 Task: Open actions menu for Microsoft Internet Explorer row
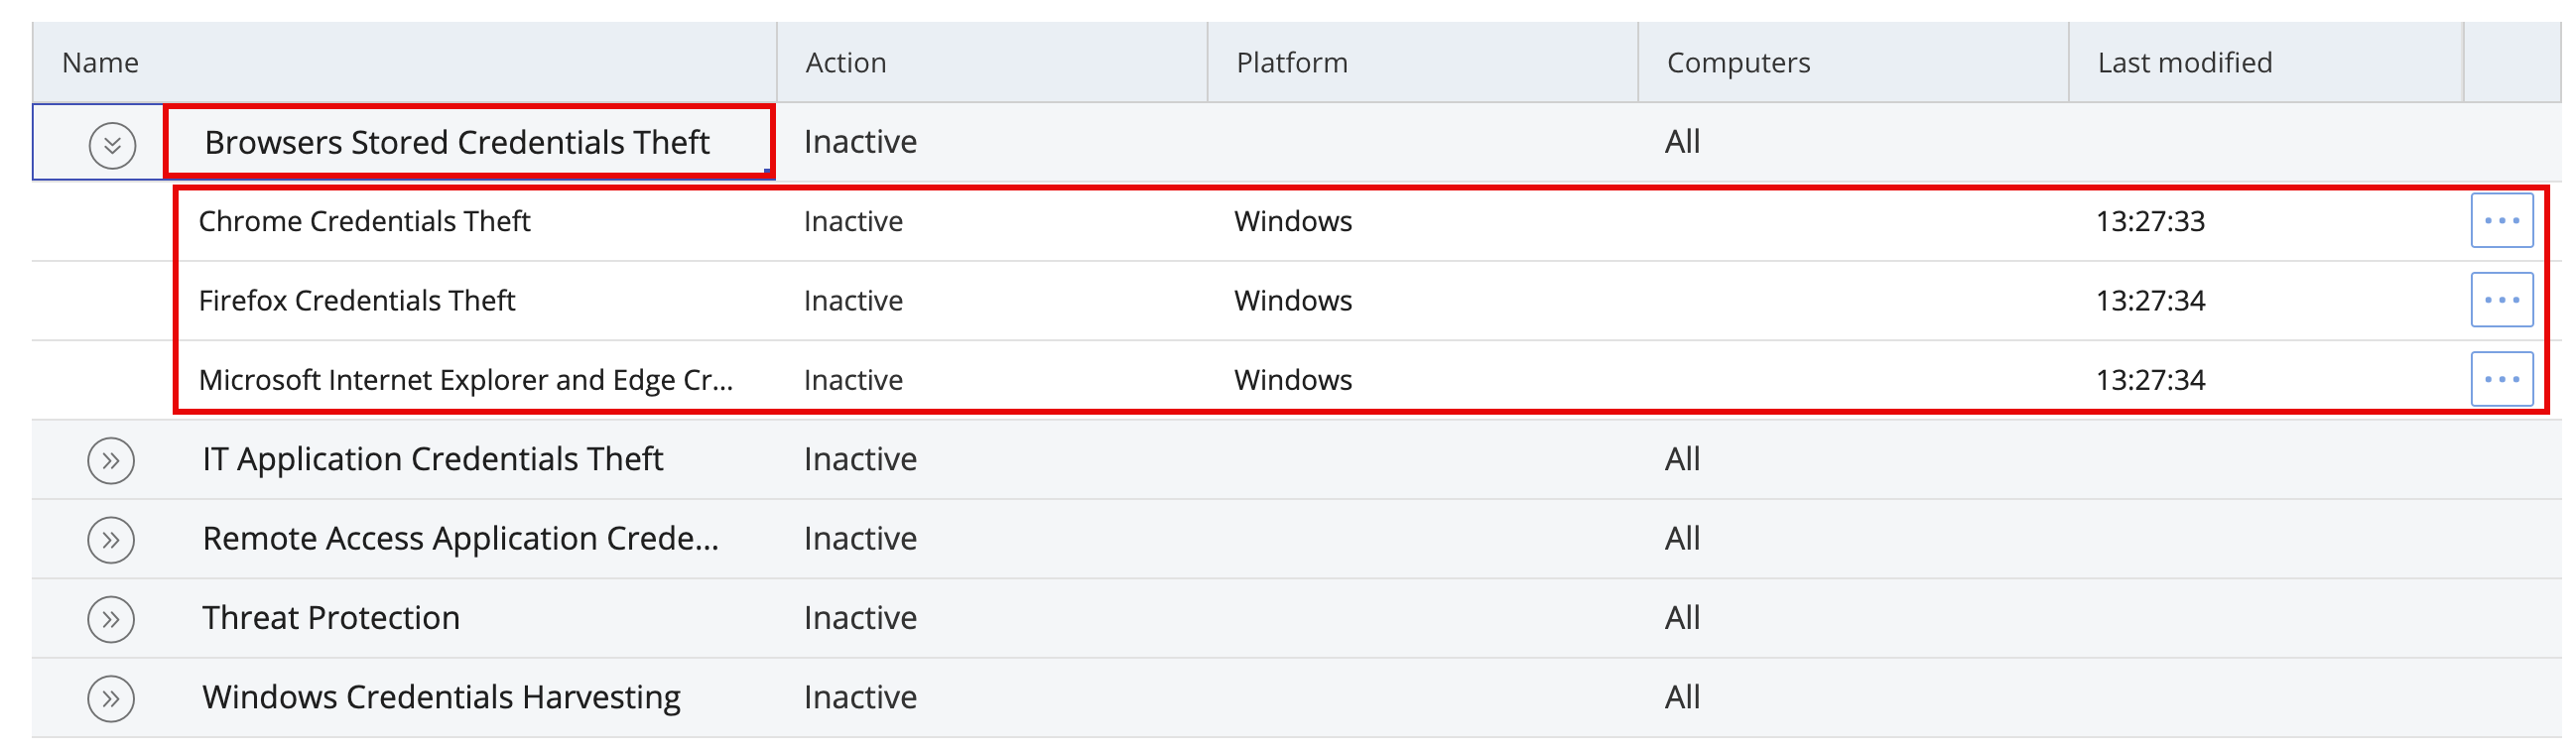tap(2500, 378)
